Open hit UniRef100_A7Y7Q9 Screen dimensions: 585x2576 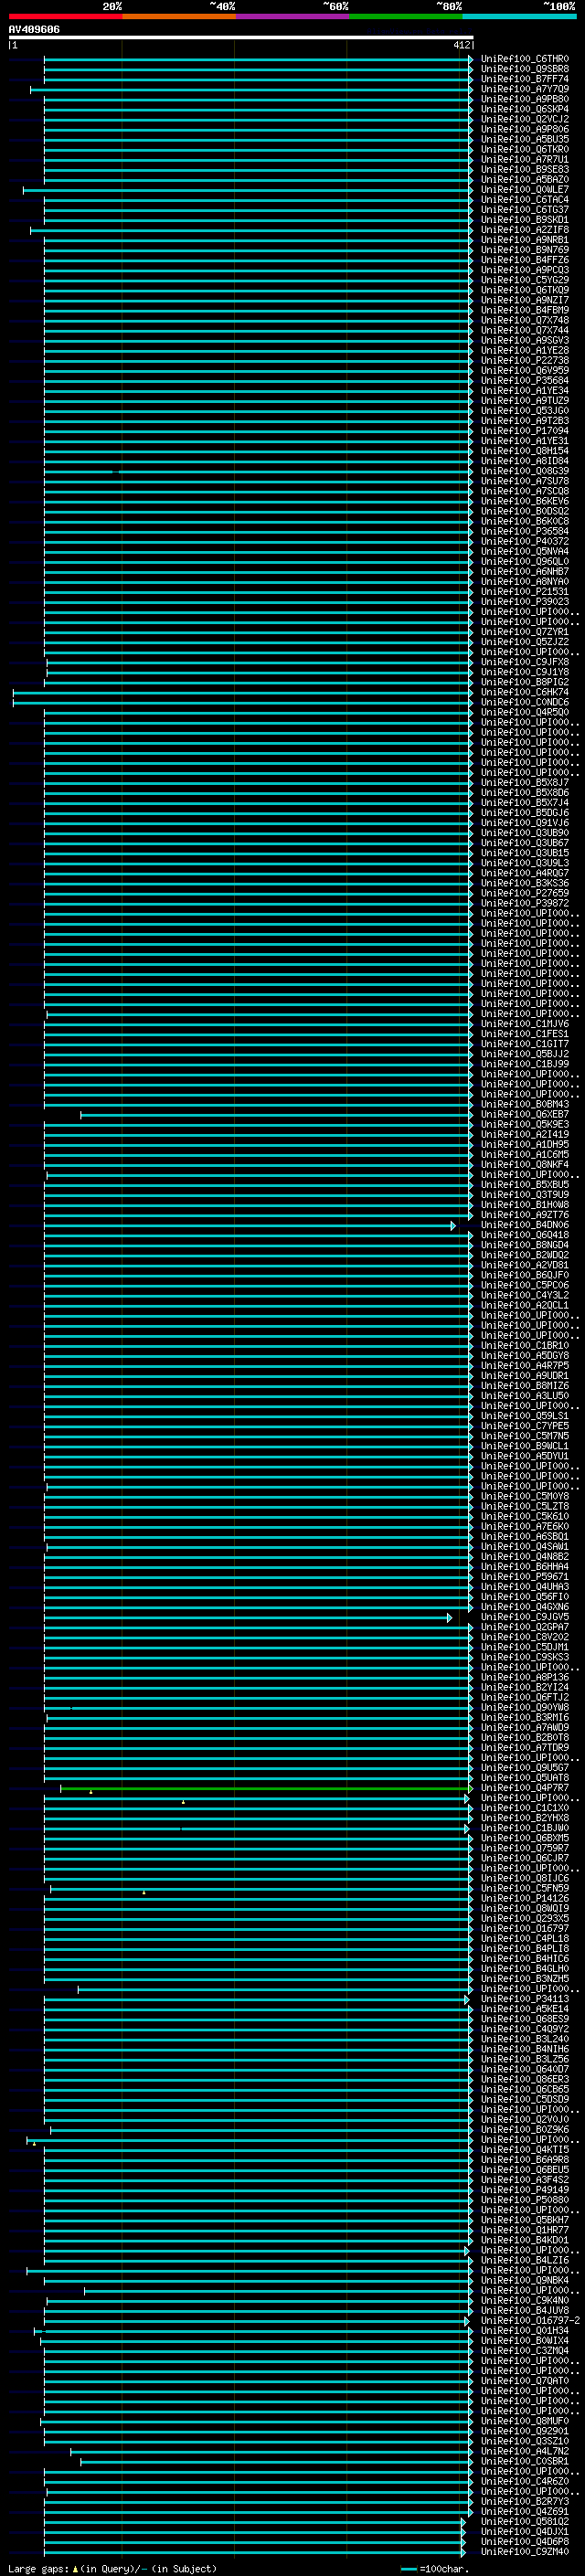click(525, 89)
